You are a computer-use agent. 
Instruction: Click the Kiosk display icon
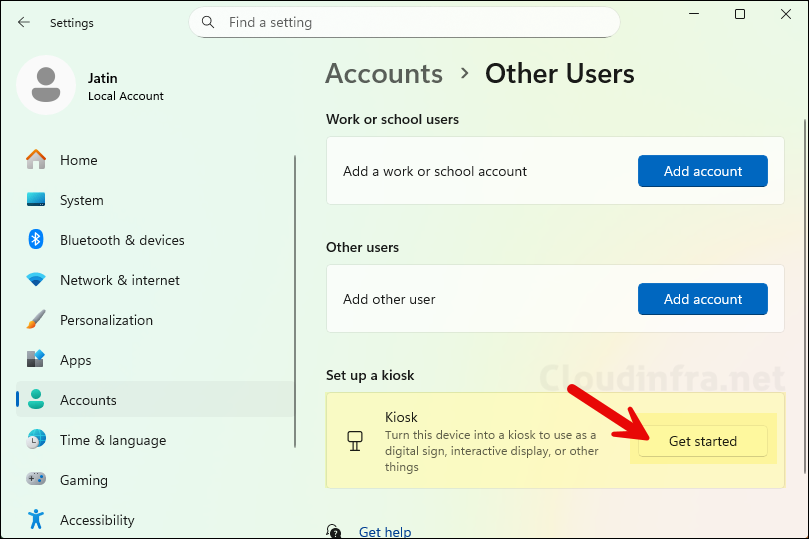[x=353, y=440]
